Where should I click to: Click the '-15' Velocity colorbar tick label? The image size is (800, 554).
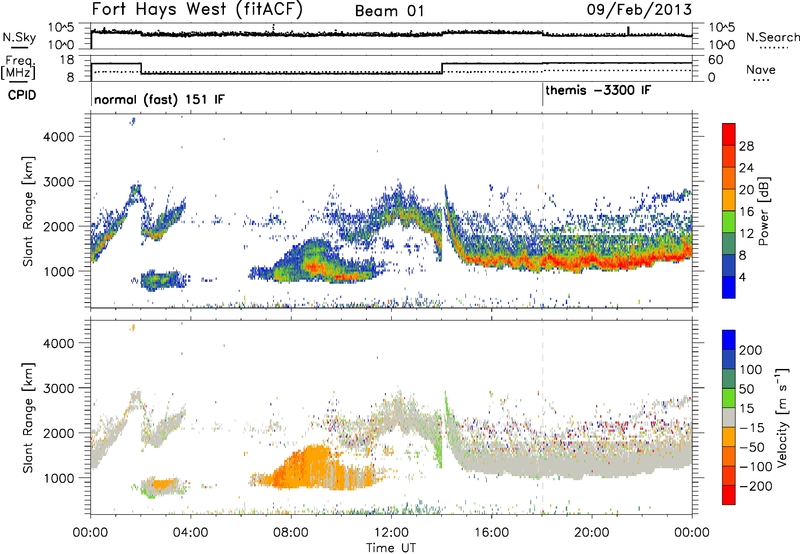coord(752,428)
